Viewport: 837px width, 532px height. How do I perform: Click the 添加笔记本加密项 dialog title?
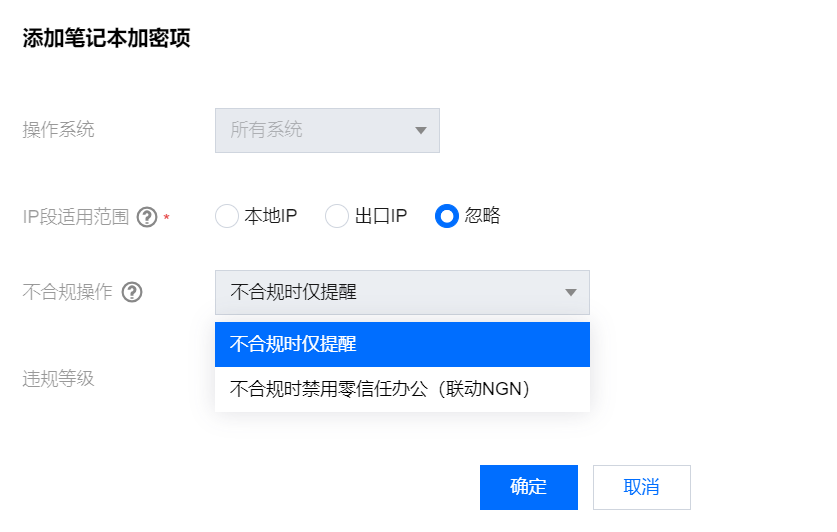[106, 39]
